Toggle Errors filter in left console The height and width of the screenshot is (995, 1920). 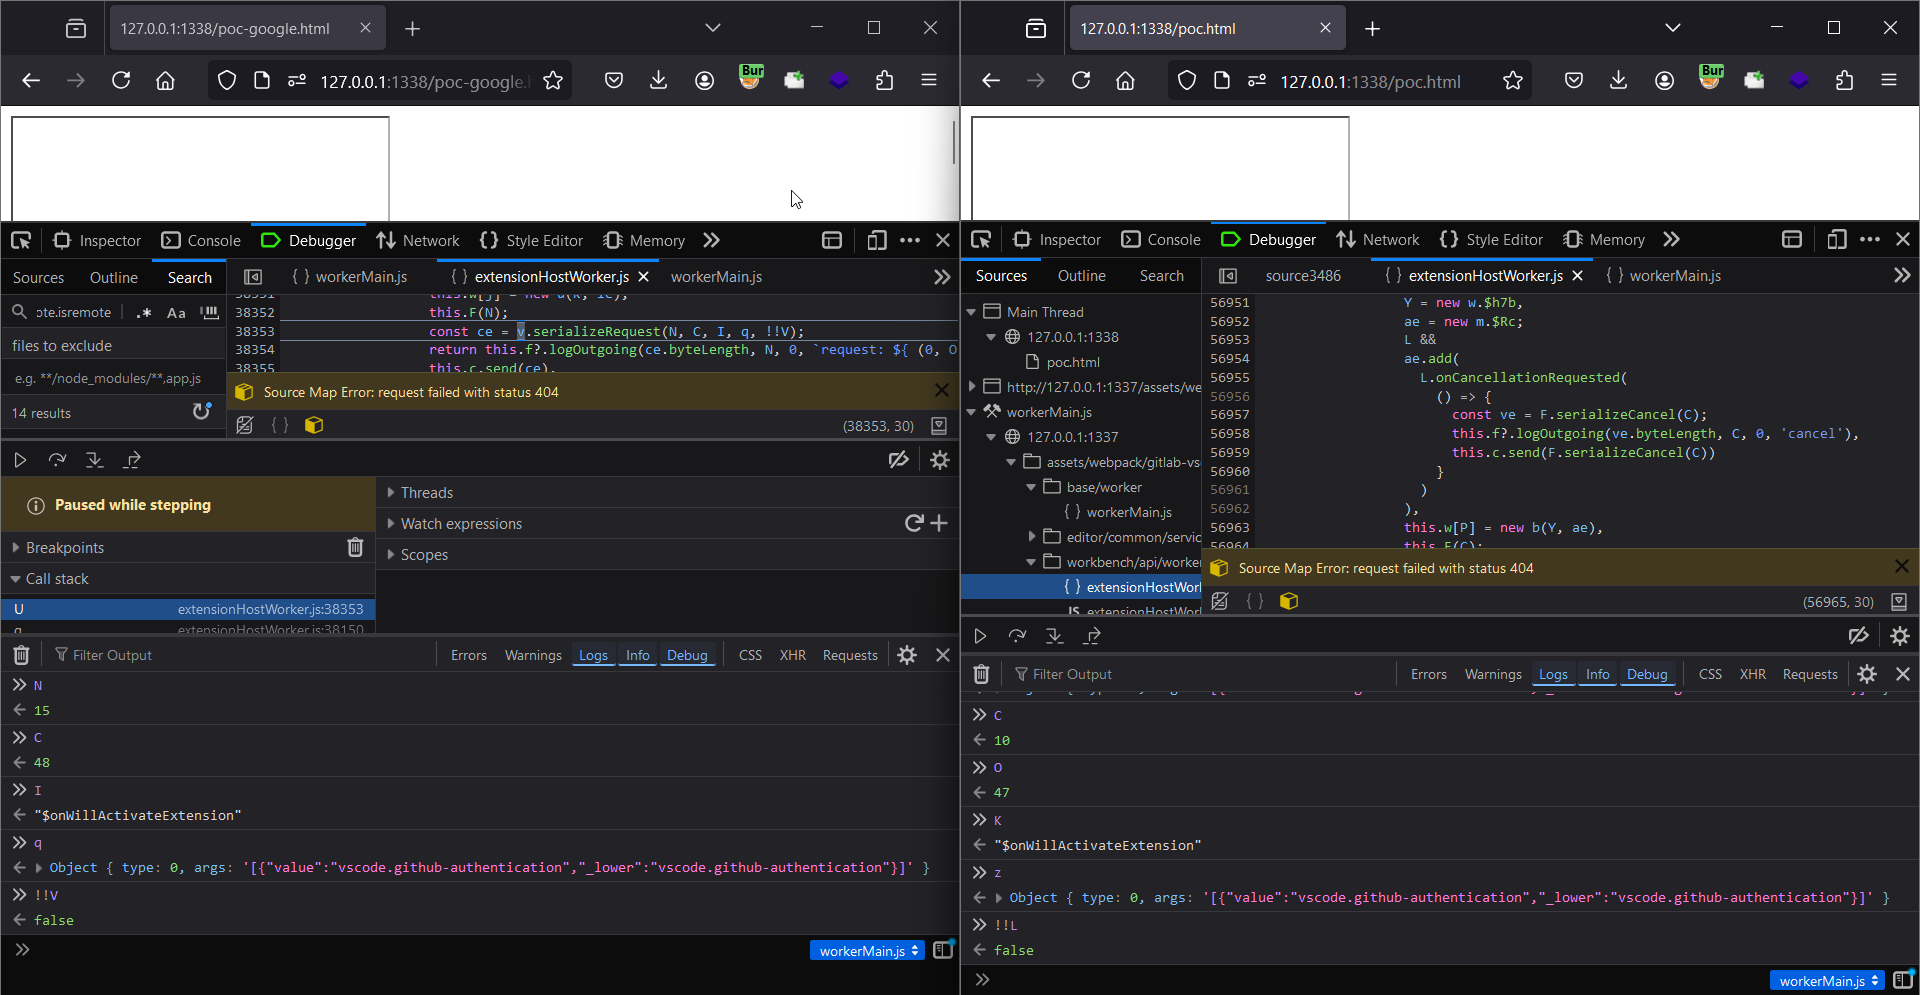pos(469,655)
